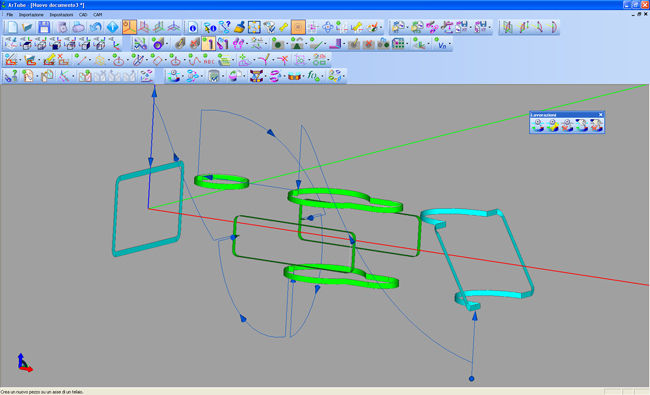Open the Impostazioni menu
The height and width of the screenshot is (395, 650).
tap(61, 15)
